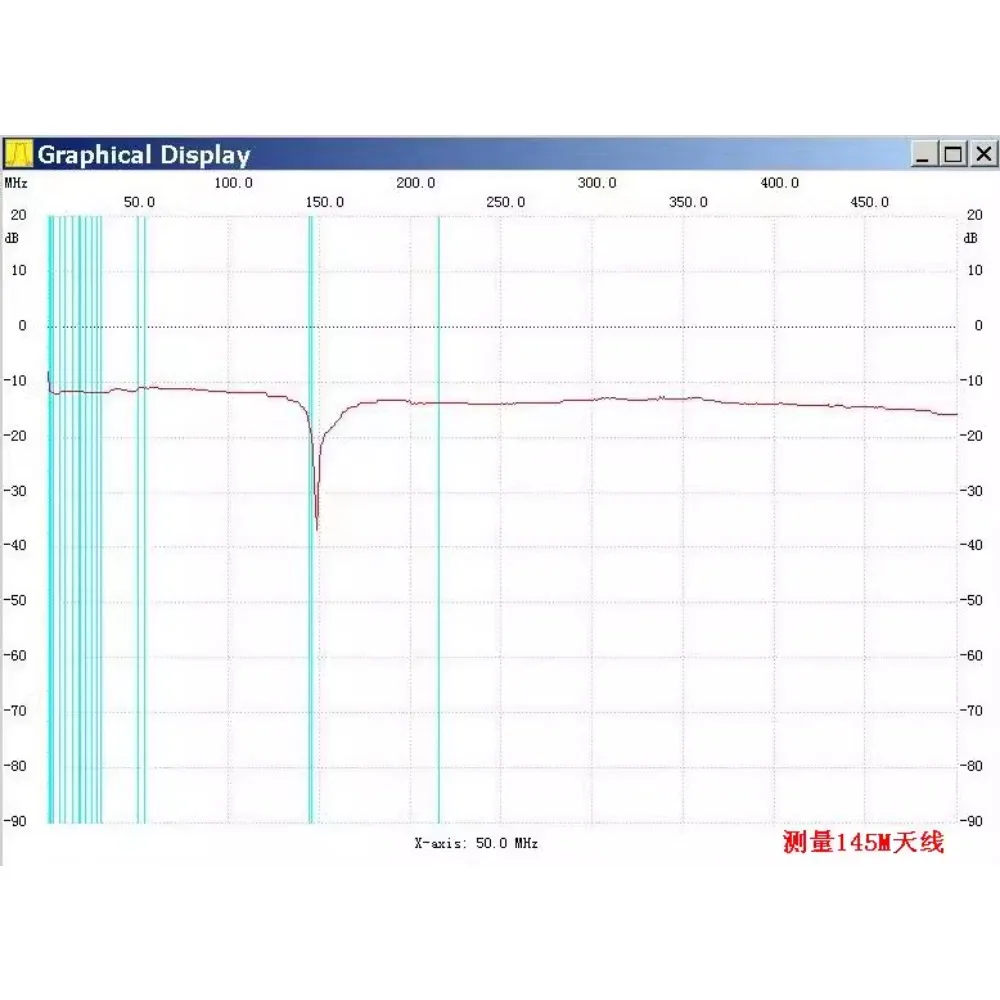1000x1000 pixels.
Task: Click the cyan marker line near 210 MHz
Action: pos(438,520)
